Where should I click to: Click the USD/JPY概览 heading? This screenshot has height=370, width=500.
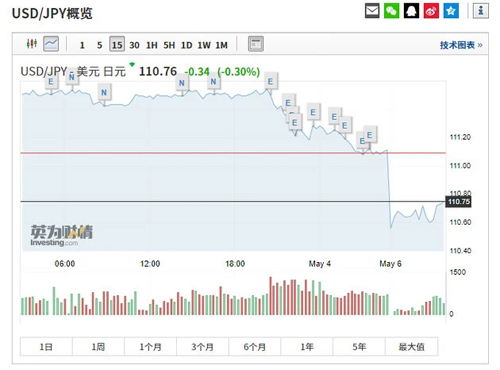52,13
